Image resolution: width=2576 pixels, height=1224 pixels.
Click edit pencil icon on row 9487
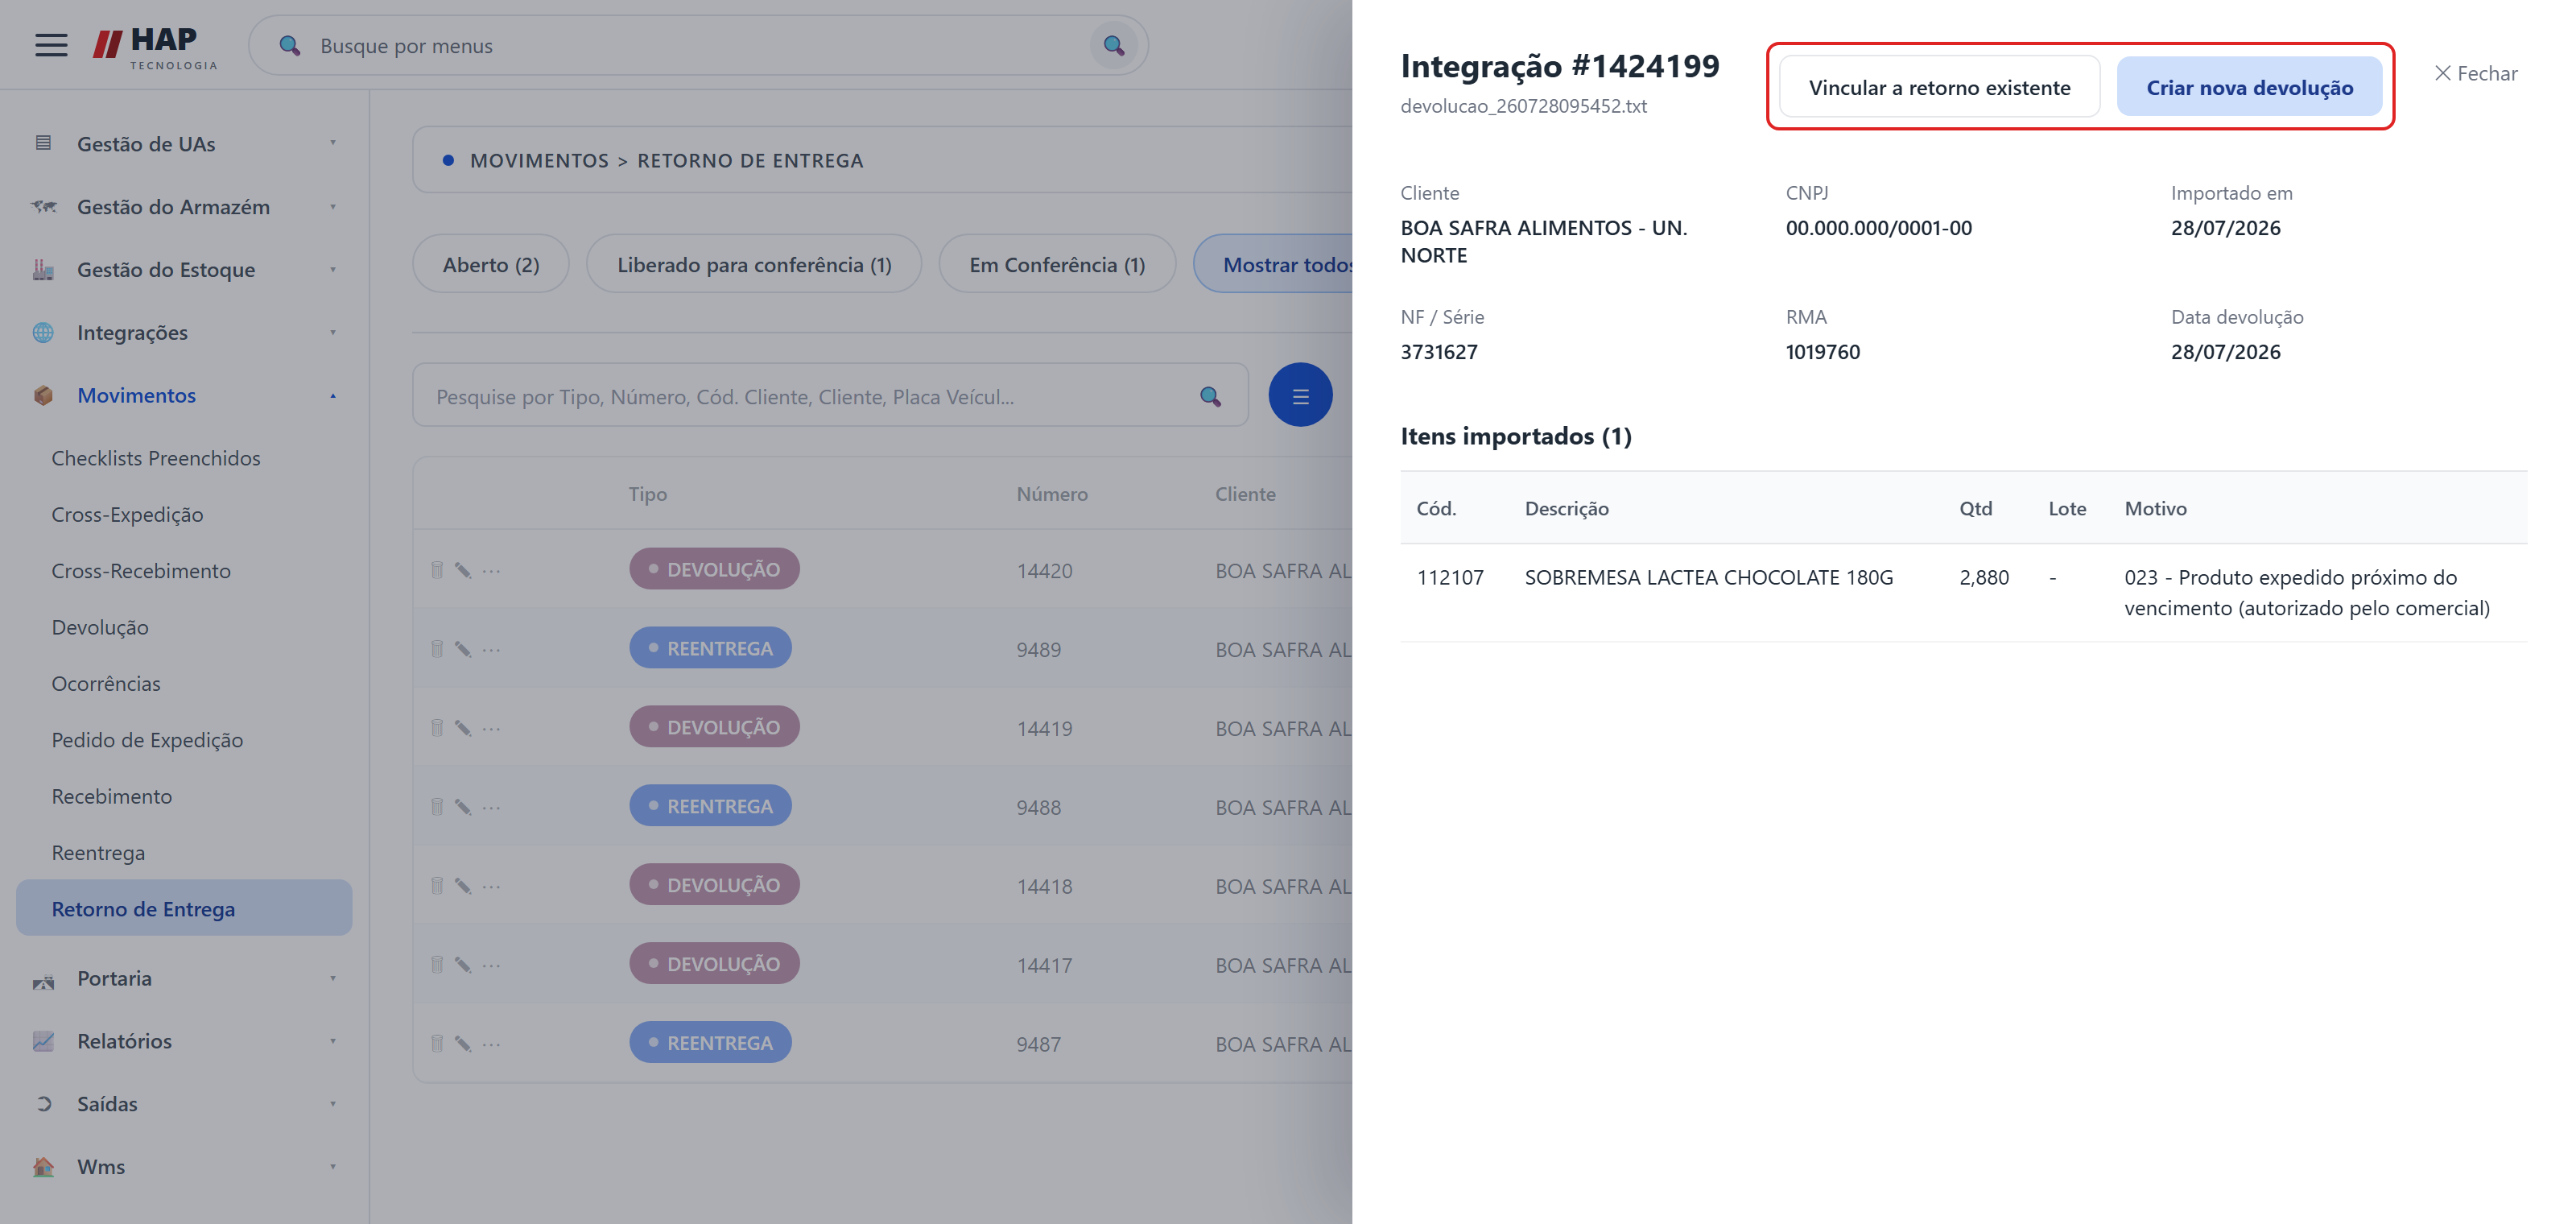[463, 1044]
